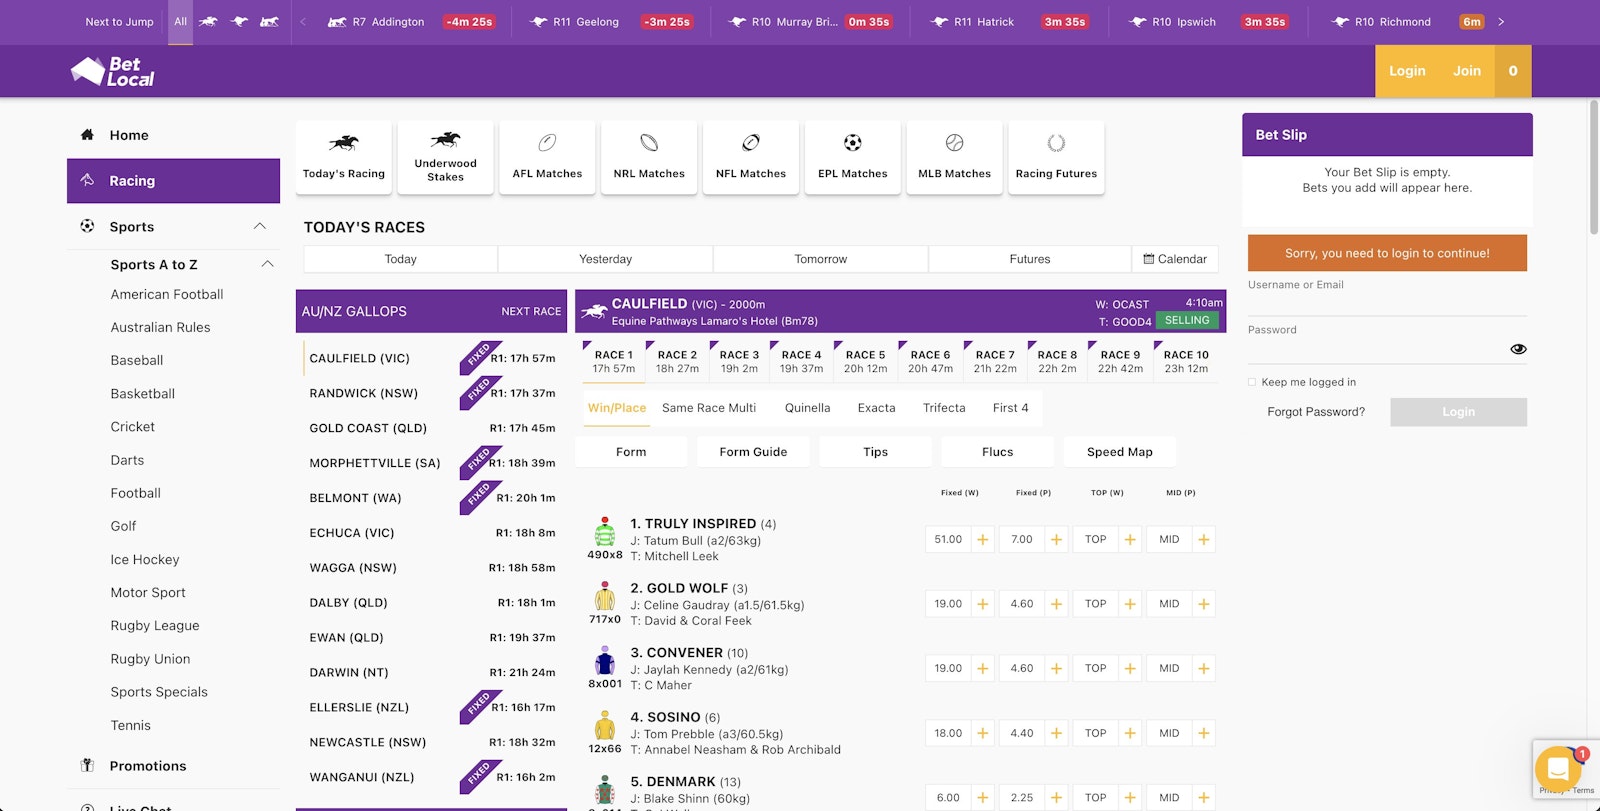
Task: Switch to the Tomorrow races tab
Action: 820,259
